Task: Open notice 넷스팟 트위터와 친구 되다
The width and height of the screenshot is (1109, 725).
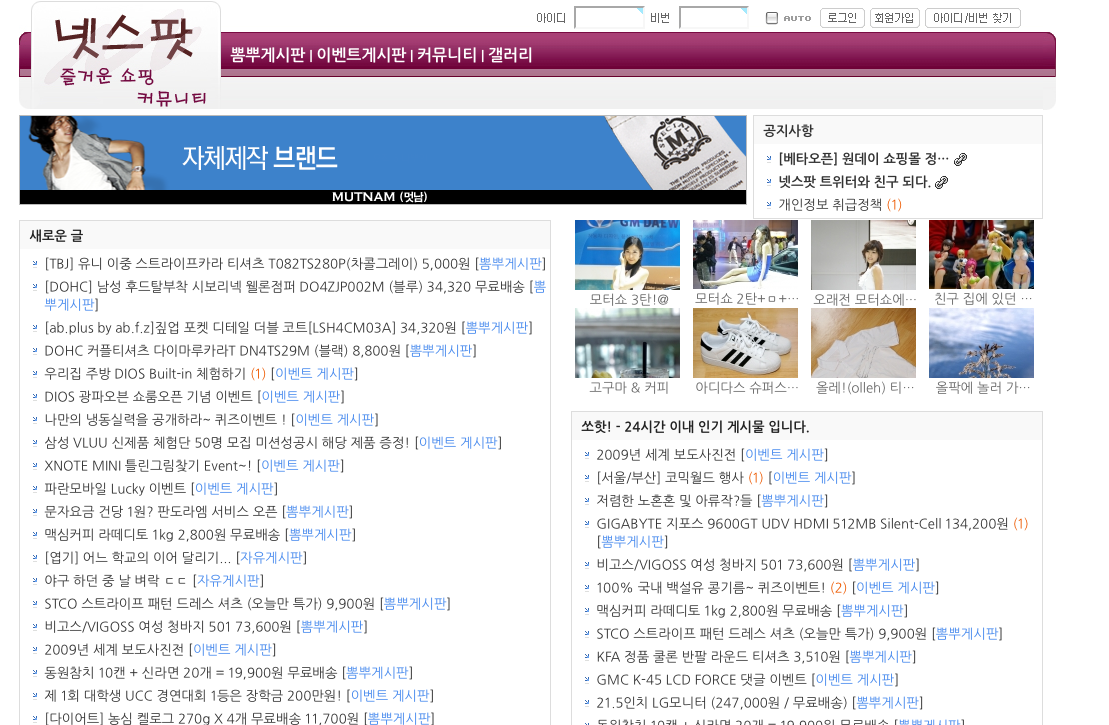Action: click(854, 182)
